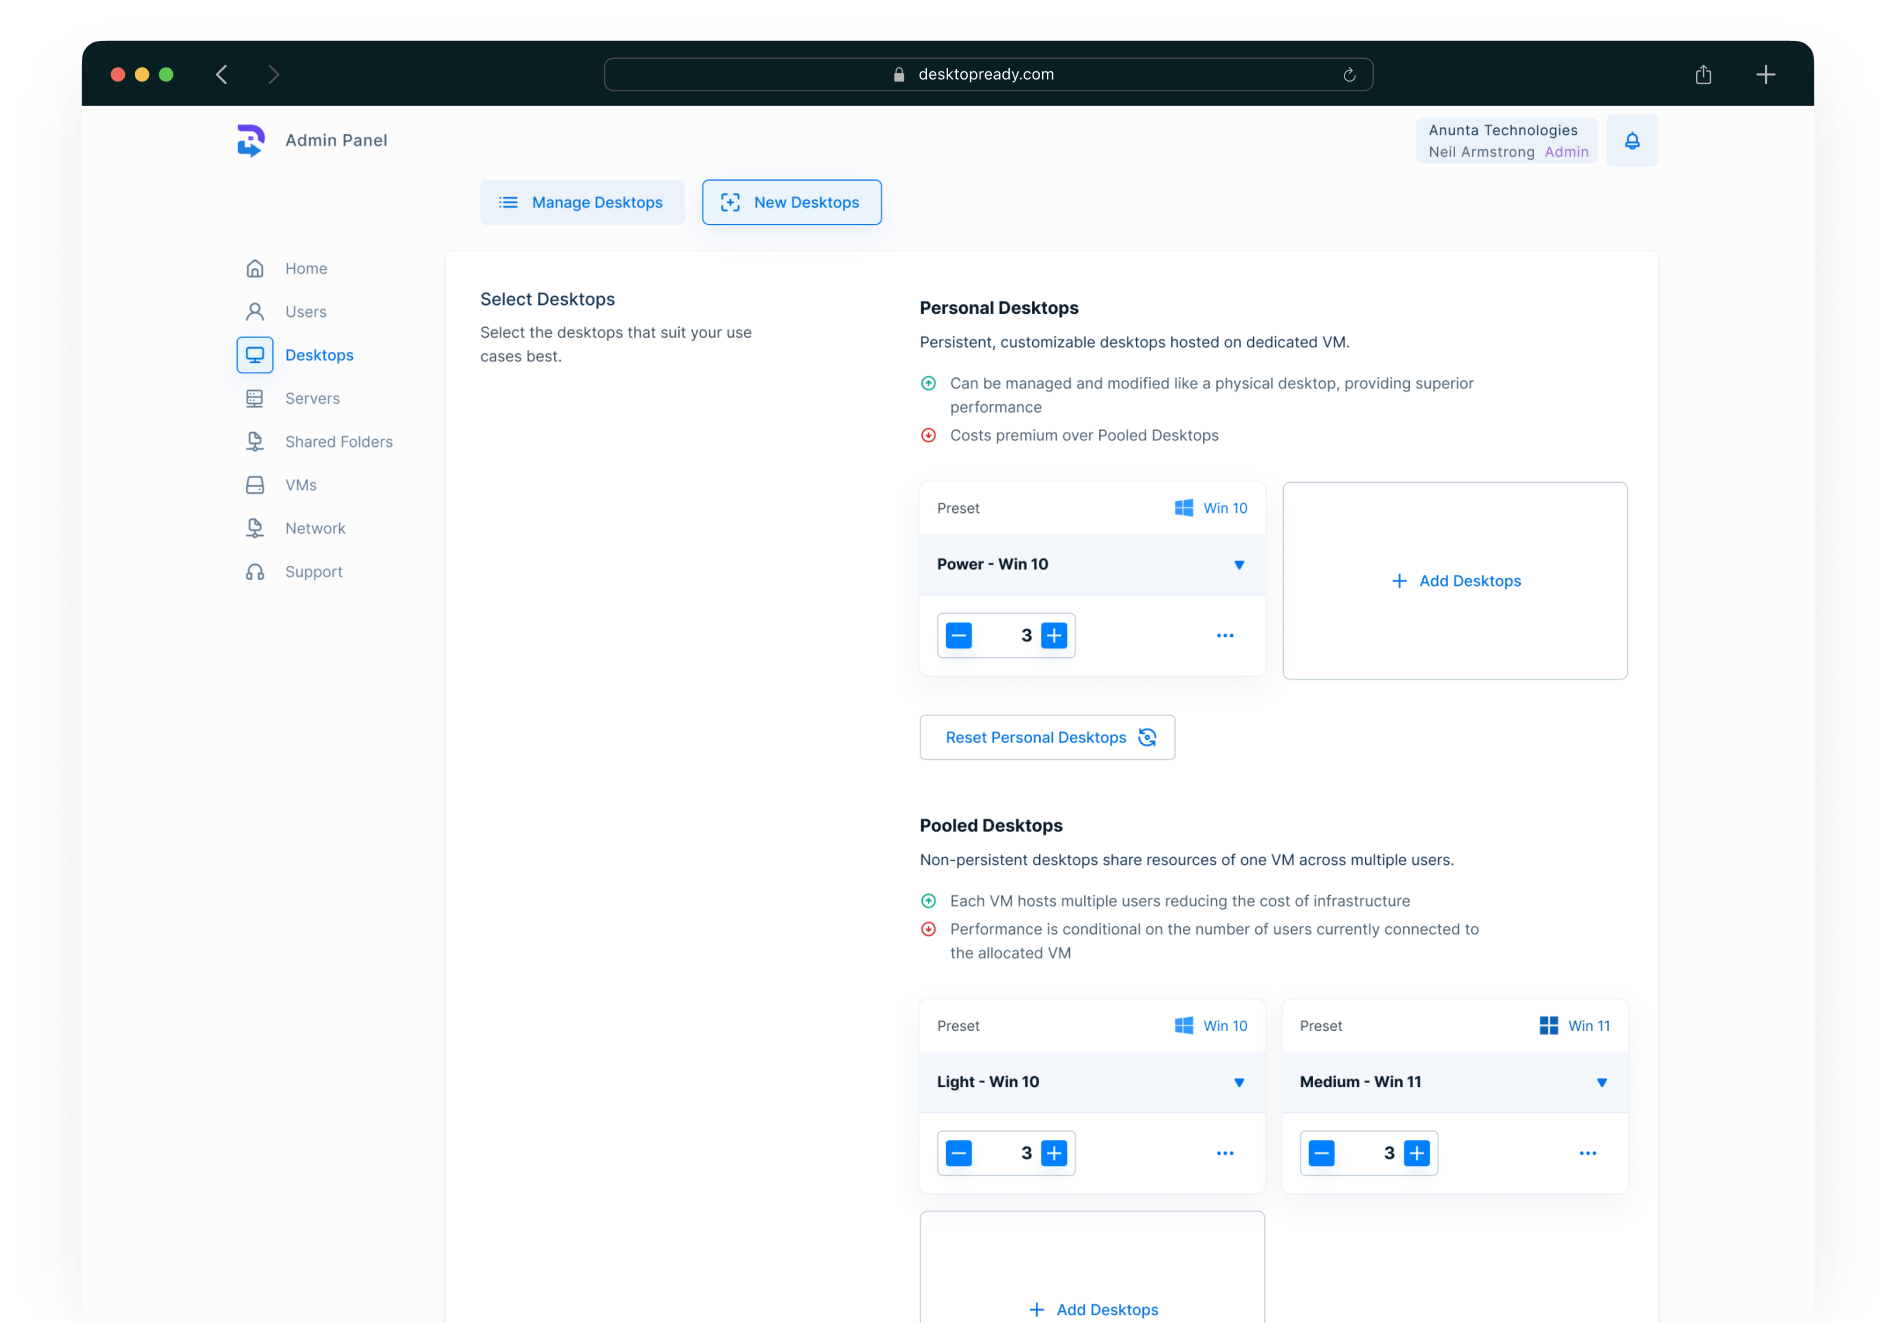
Task: Decrease Light - Win 10 desktop count
Action: [958, 1153]
